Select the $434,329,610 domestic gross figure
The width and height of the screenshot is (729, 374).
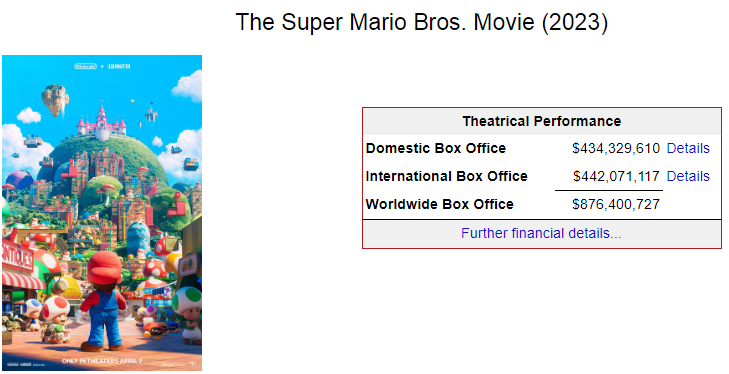616,148
